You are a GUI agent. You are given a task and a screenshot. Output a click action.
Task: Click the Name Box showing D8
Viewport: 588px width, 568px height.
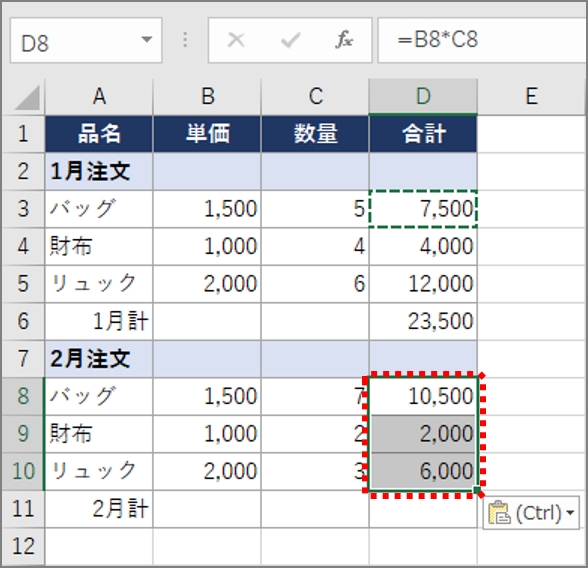click(x=86, y=40)
